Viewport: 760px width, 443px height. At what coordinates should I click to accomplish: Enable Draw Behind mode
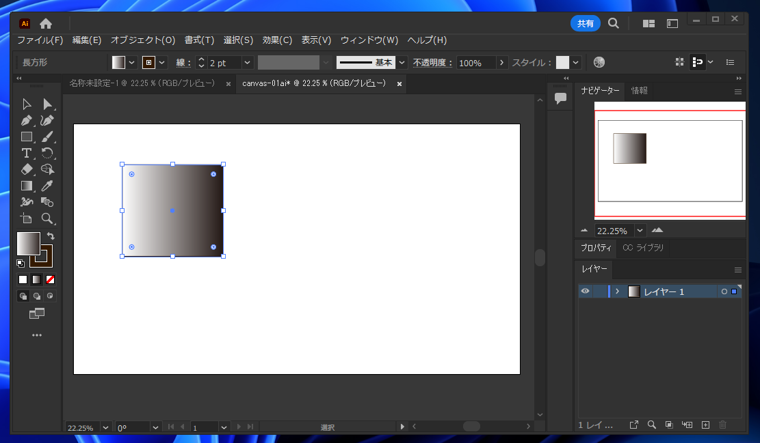37,296
